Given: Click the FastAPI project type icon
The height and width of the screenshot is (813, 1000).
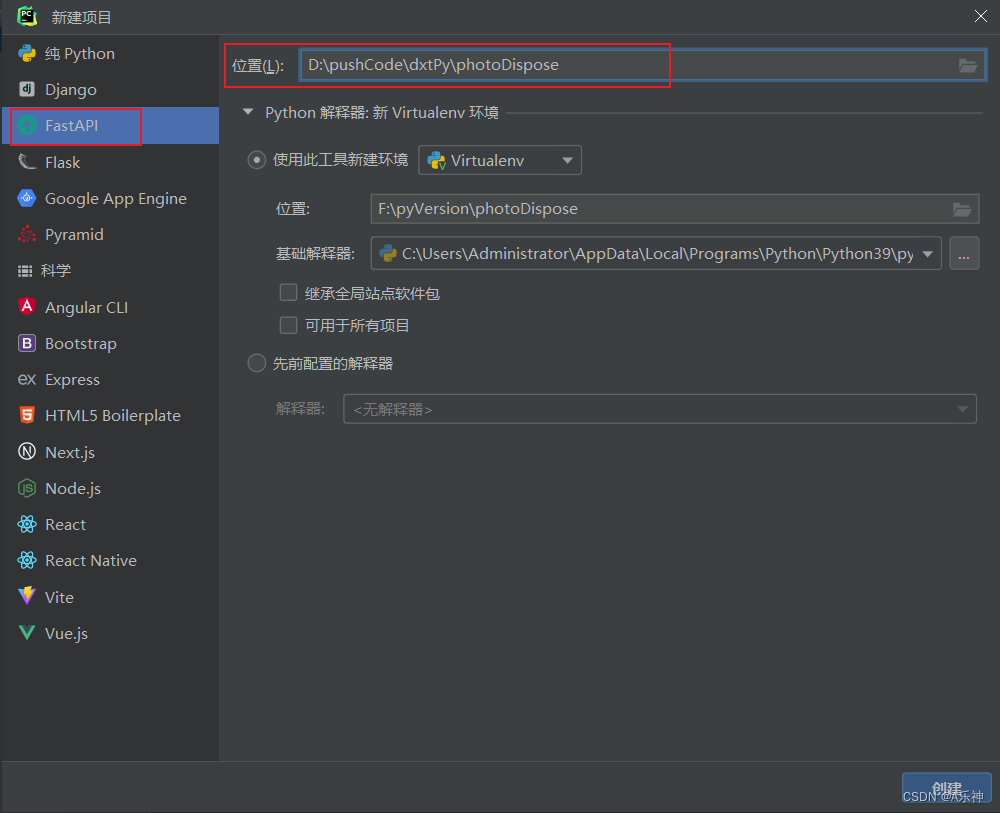Looking at the screenshot, I should coord(27,126).
